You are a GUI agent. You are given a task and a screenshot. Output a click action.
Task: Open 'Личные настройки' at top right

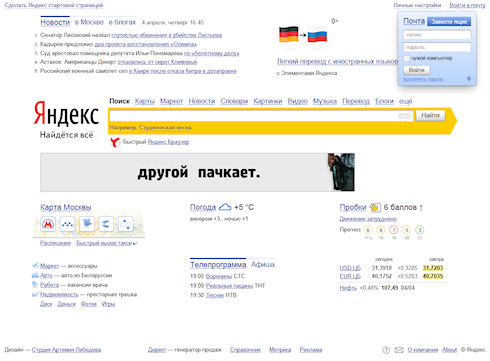pyautogui.click(x=417, y=5)
